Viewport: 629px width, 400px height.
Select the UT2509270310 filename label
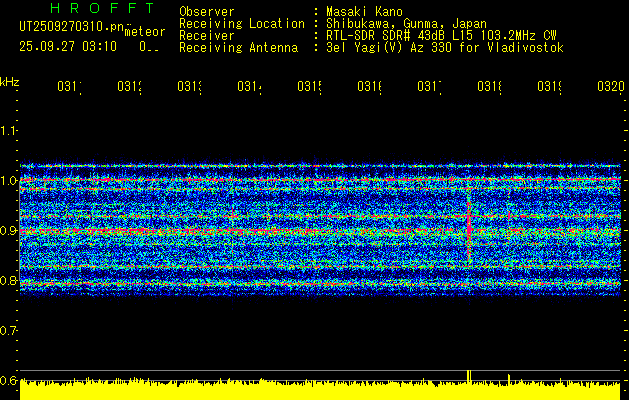click(x=68, y=28)
